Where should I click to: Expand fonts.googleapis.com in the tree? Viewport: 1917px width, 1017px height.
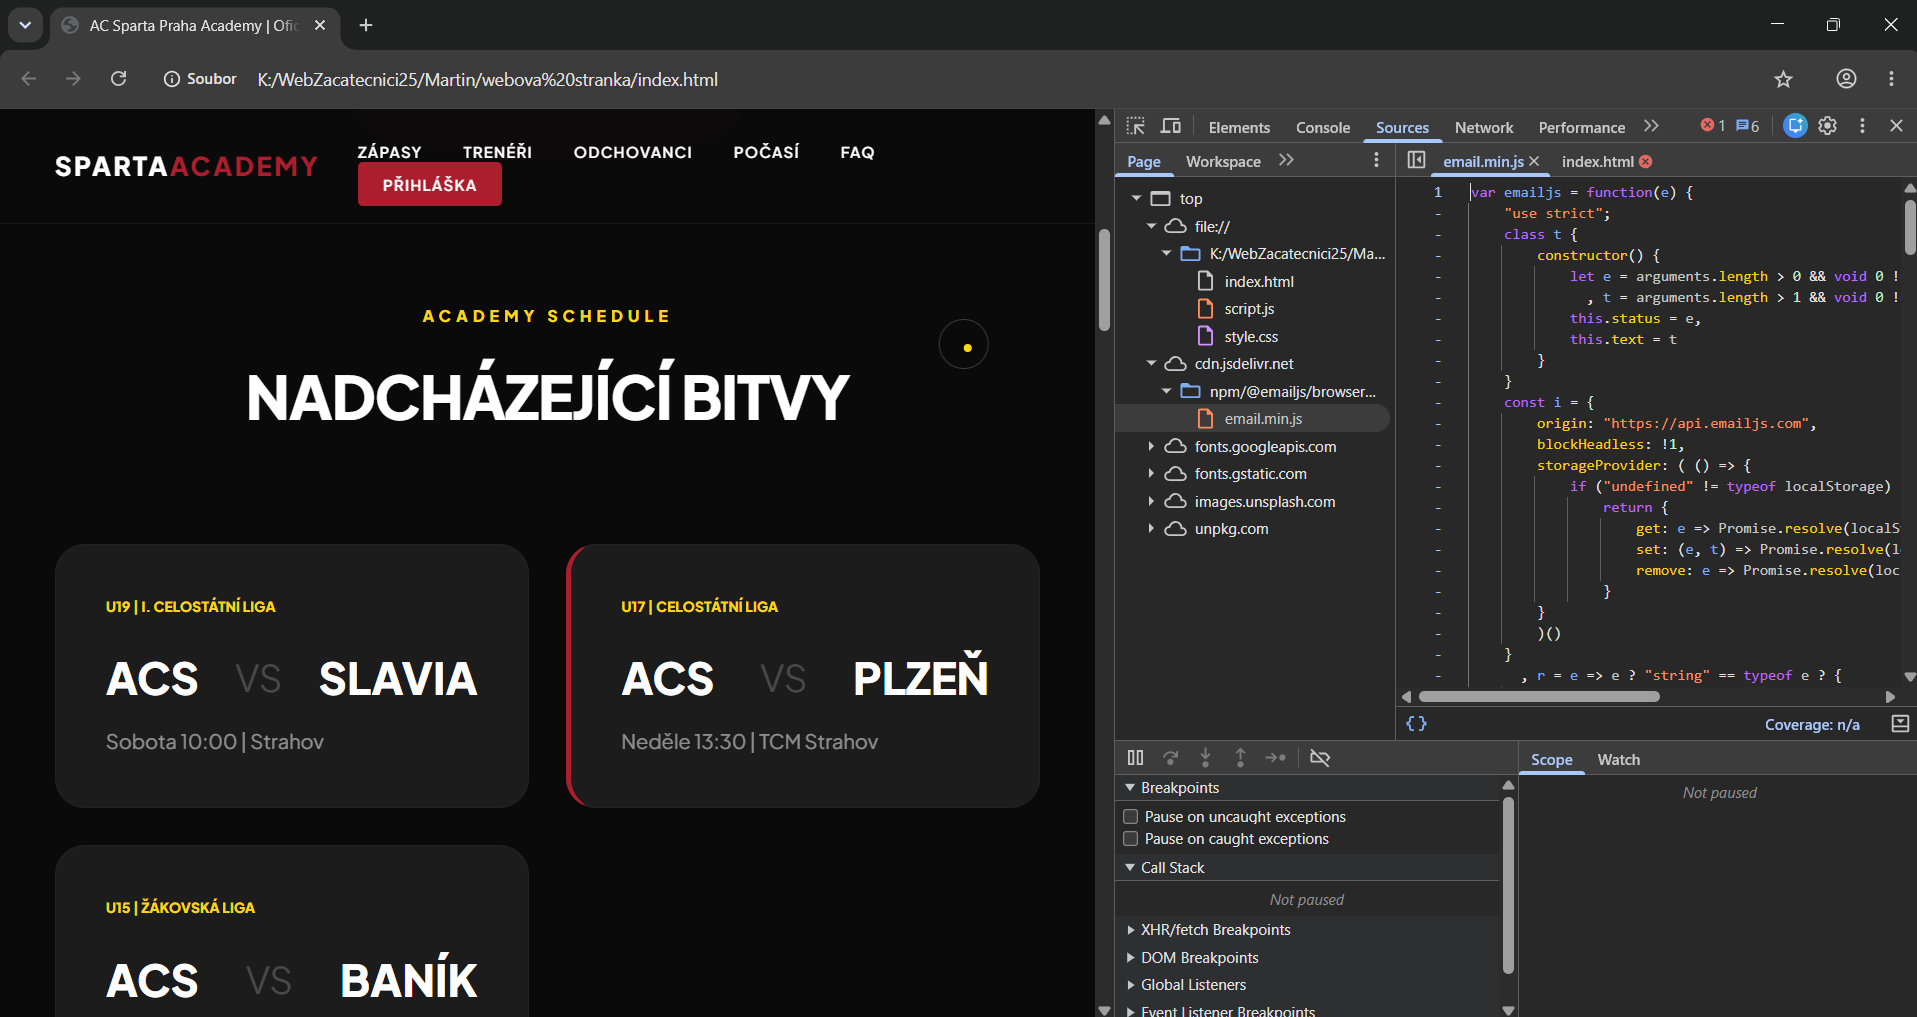(x=1151, y=446)
